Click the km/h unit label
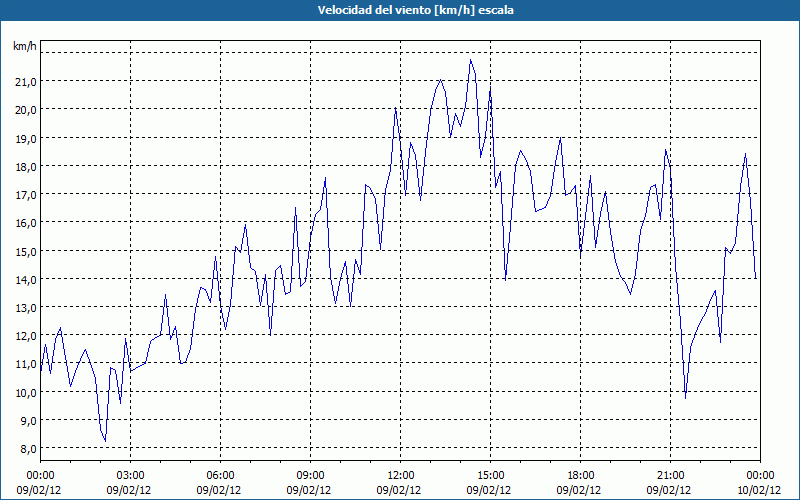 [x=25, y=47]
